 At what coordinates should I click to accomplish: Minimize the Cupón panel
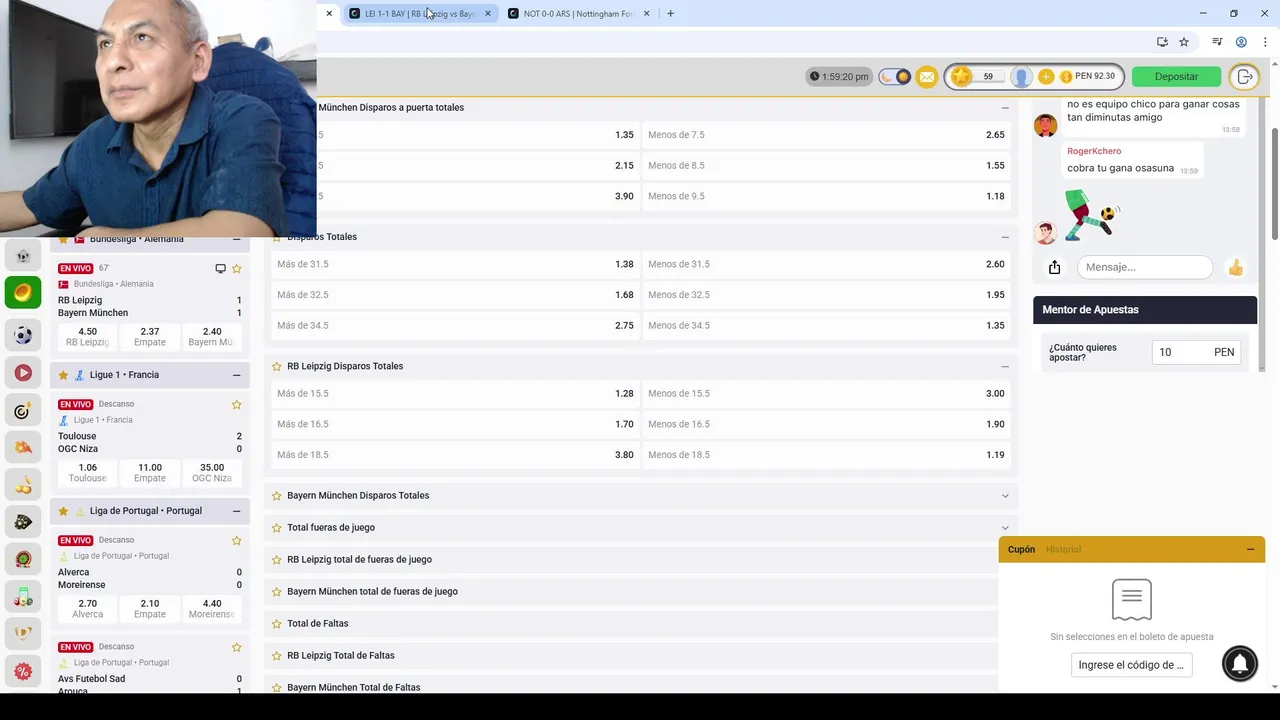[x=1250, y=549]
